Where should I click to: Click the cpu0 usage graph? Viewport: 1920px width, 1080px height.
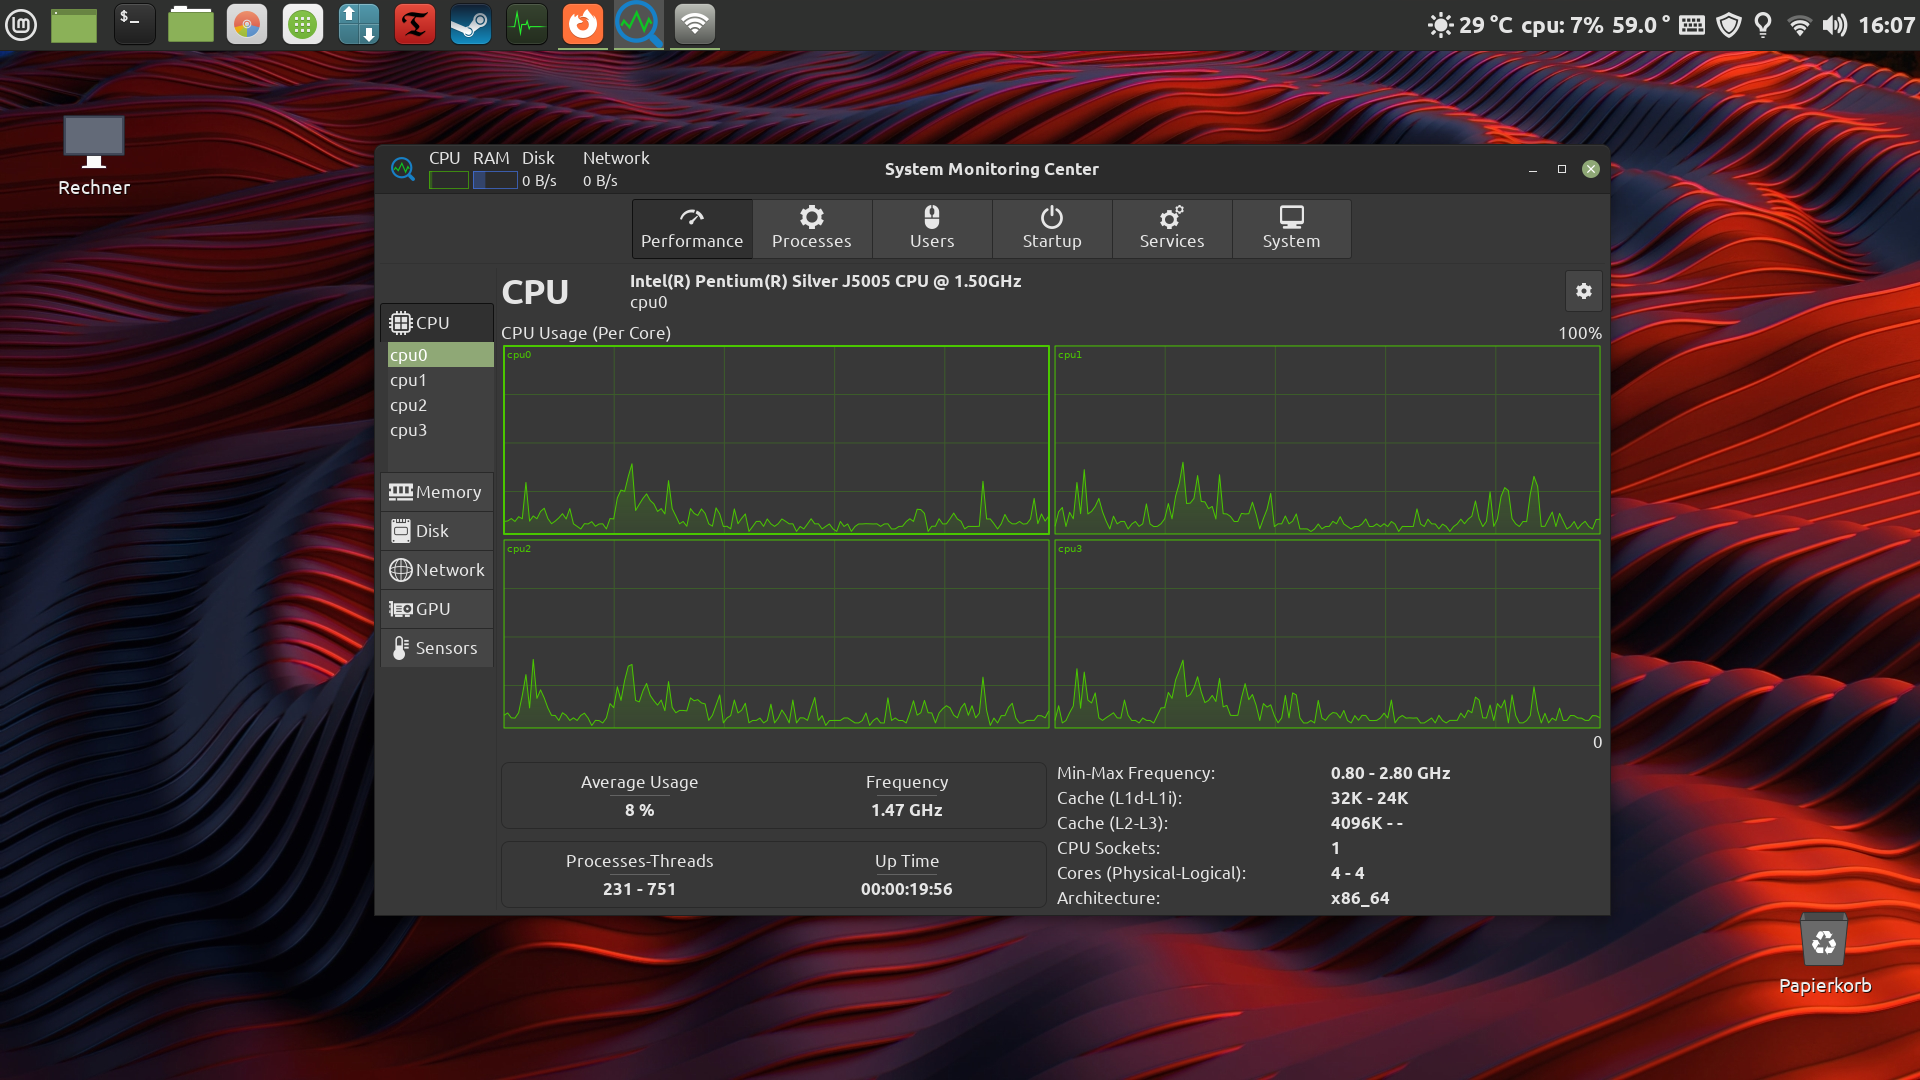pyautogui.click(x=776, y=440)
